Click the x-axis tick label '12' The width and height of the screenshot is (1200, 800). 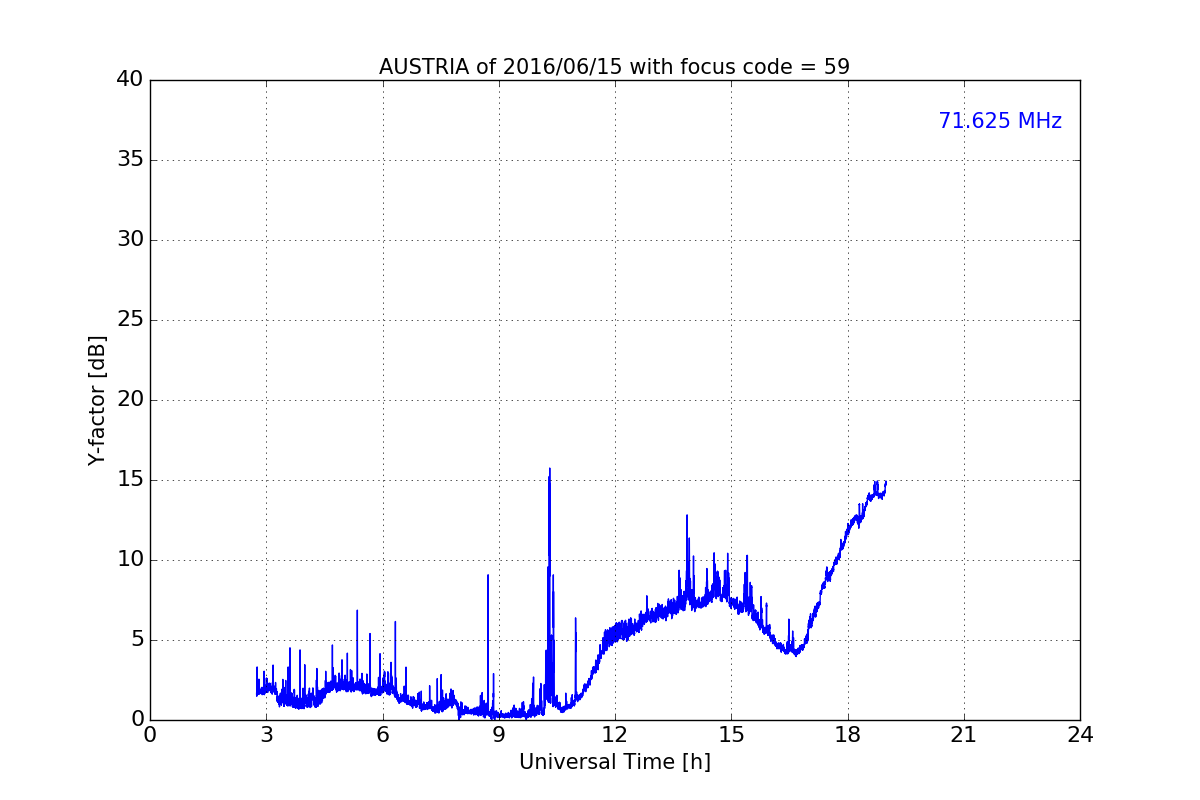[x=615, y=735]
